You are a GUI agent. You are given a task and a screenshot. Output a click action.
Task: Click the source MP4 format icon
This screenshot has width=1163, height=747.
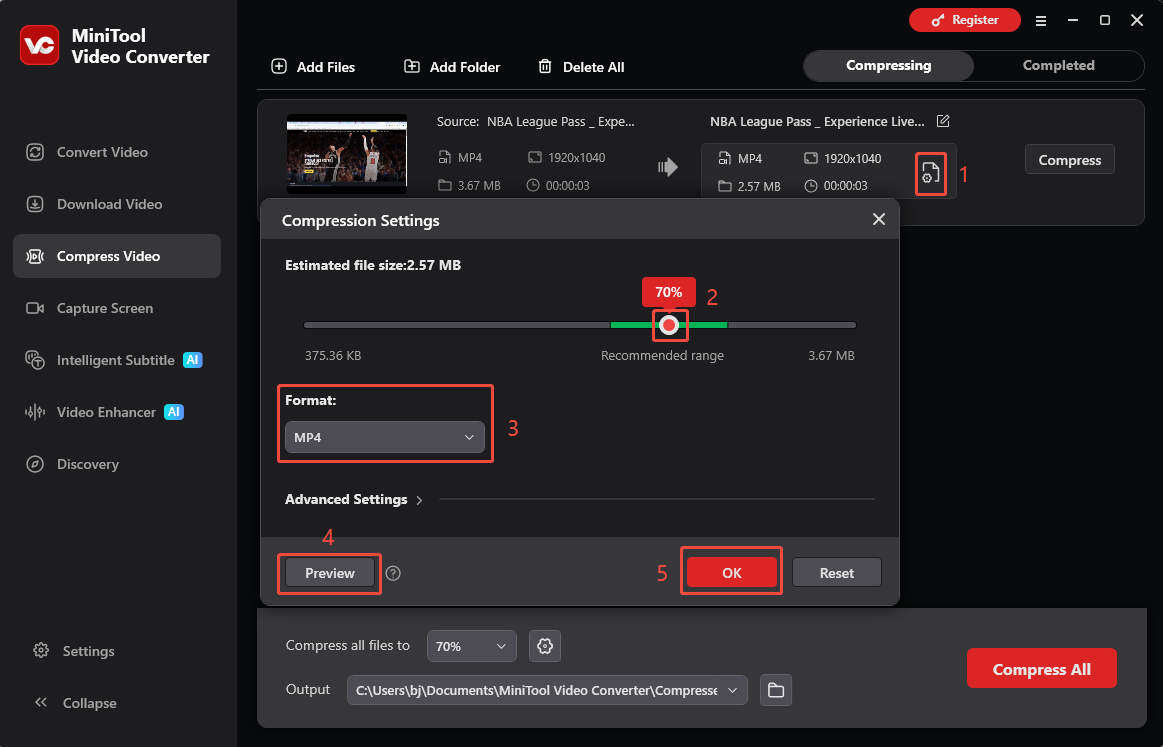click(x=444, y=157)
